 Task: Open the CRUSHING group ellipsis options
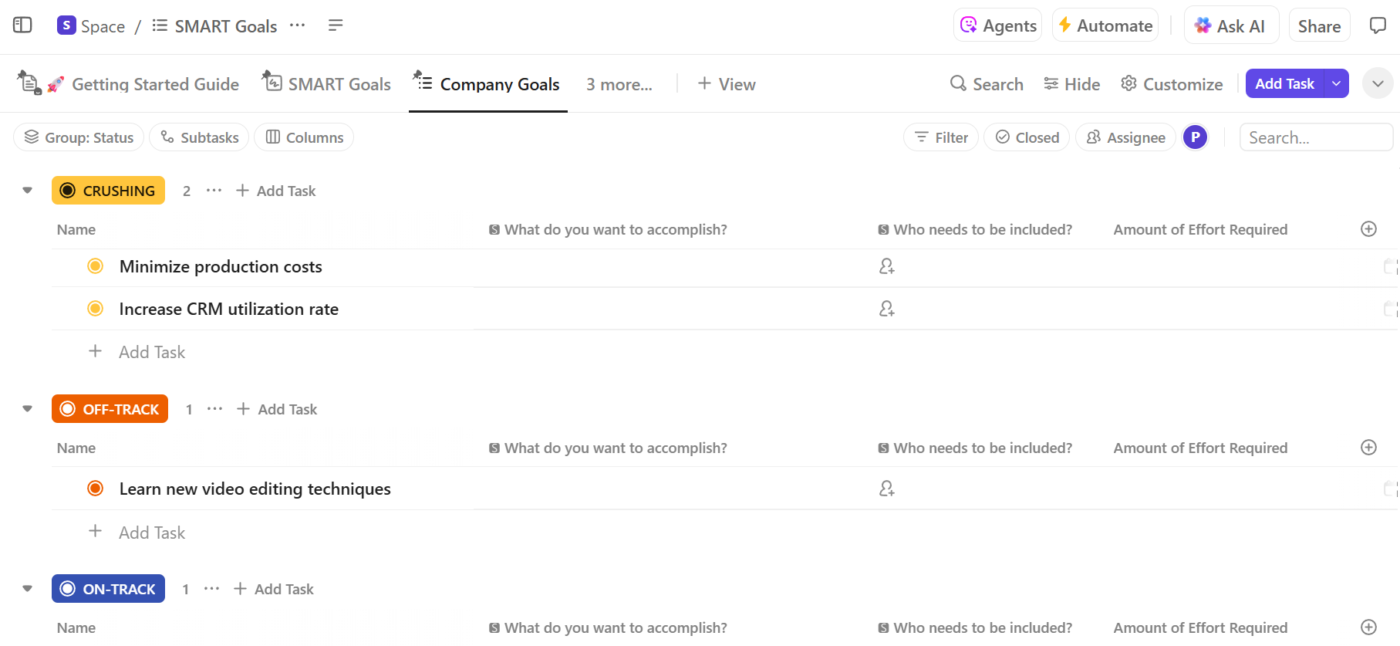click(214, 191)
